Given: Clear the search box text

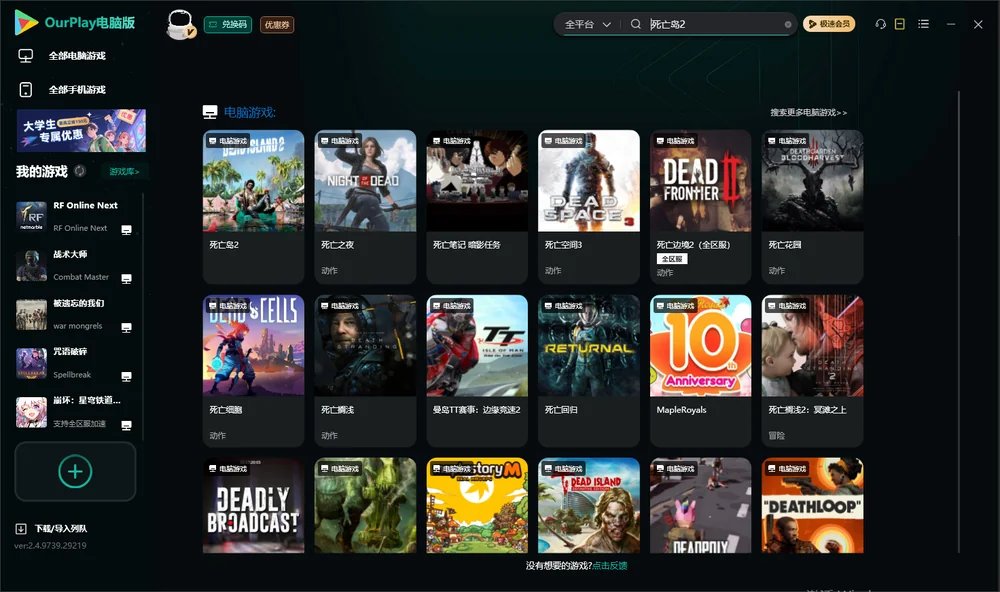Looking at the screenshot, I should click(788, 25).
